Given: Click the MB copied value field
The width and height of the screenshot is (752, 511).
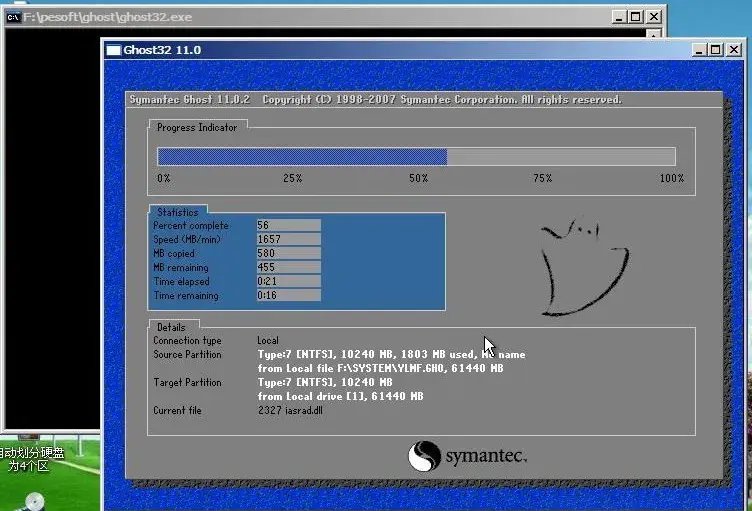Looking at the screenshot, I should pos(288,254).
